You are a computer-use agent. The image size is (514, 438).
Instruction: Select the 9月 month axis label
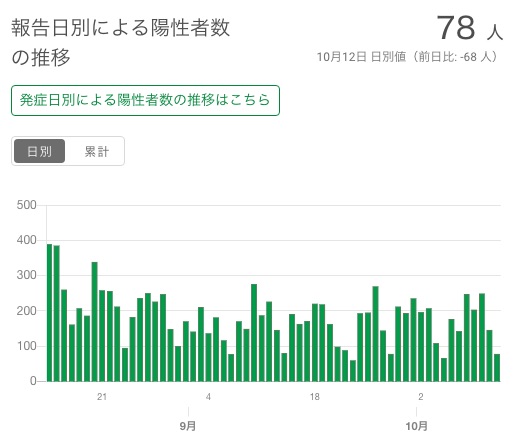[x=188, y=426]
